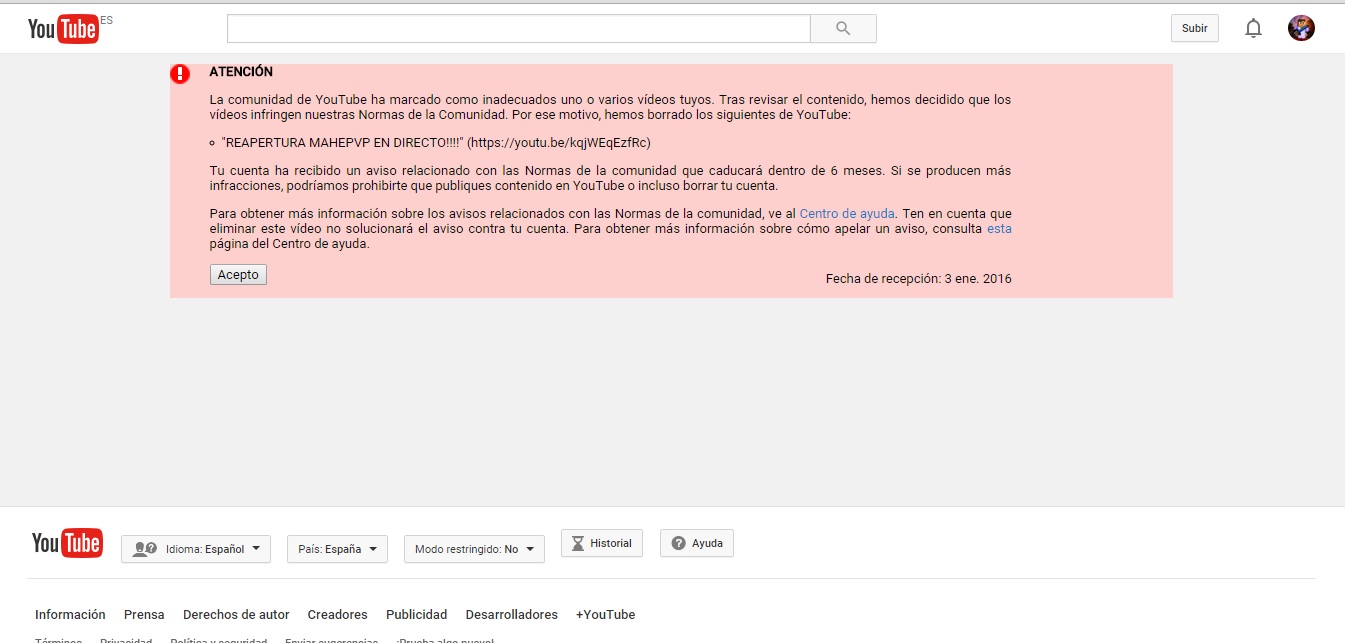Click the Fecha de recepción: 3 ene. 2016 text
This screenshot has height=643, width=1345.
pos(919,279)
